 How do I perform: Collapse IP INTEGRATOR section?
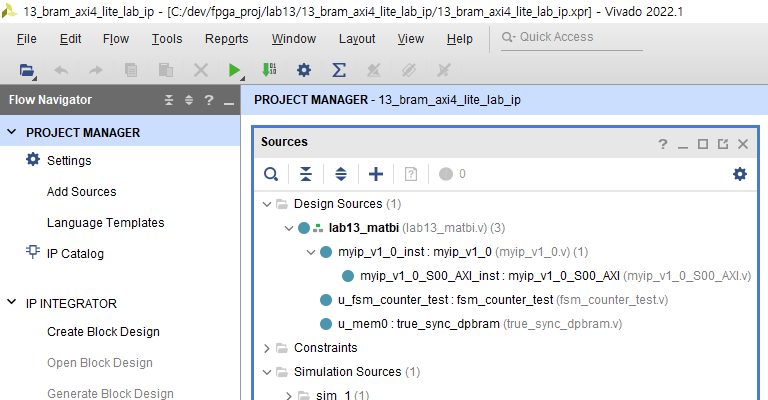[12, 302]
